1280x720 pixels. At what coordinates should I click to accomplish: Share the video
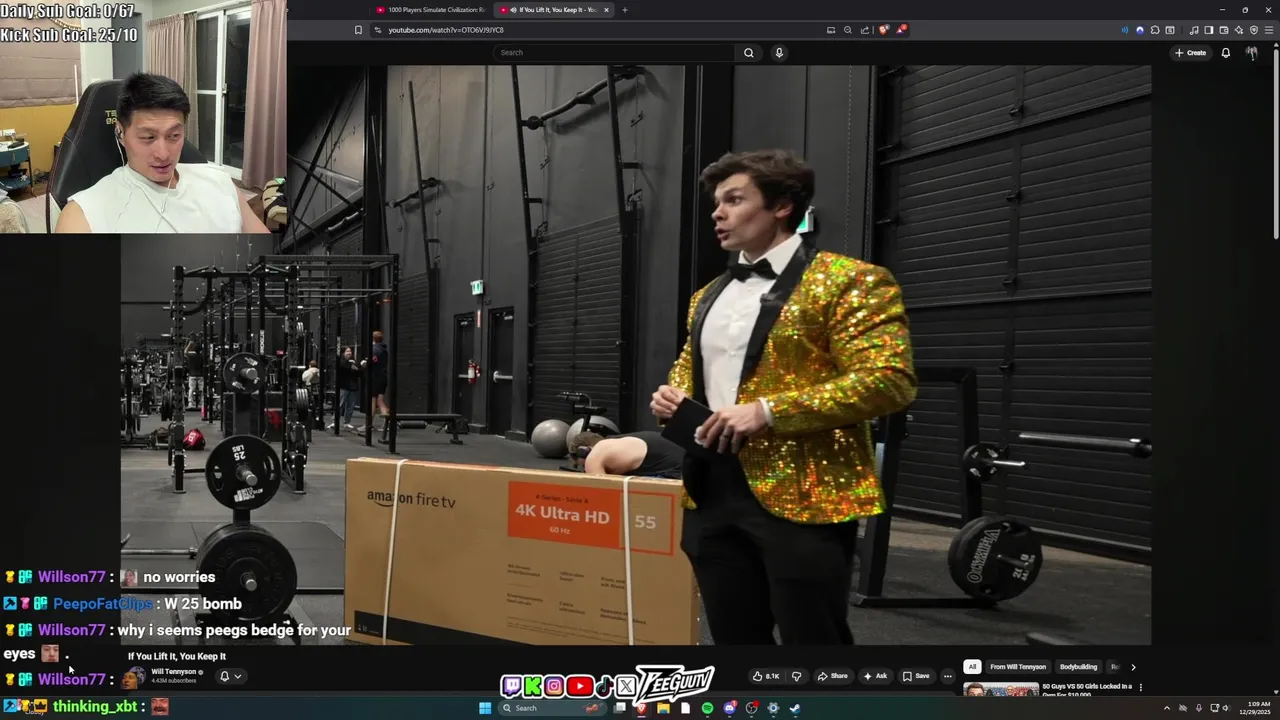pos(832,676)
